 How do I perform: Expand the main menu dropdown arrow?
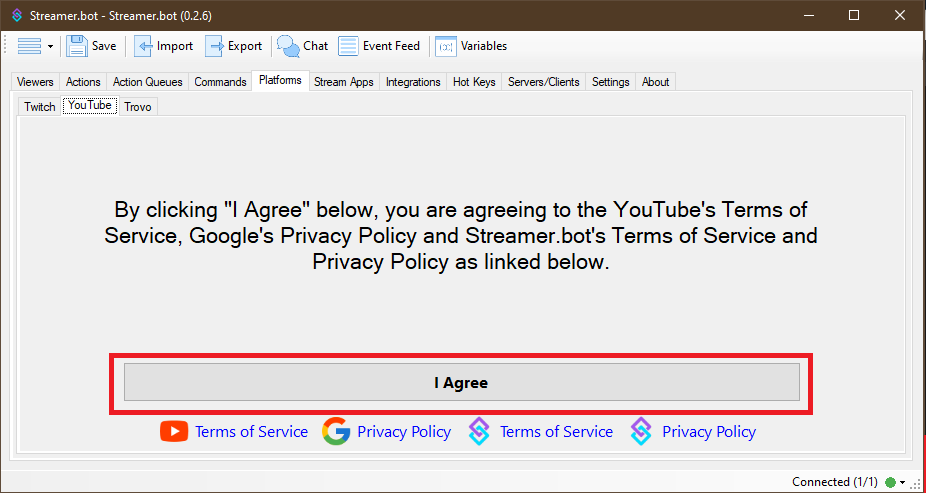point(50,47)
